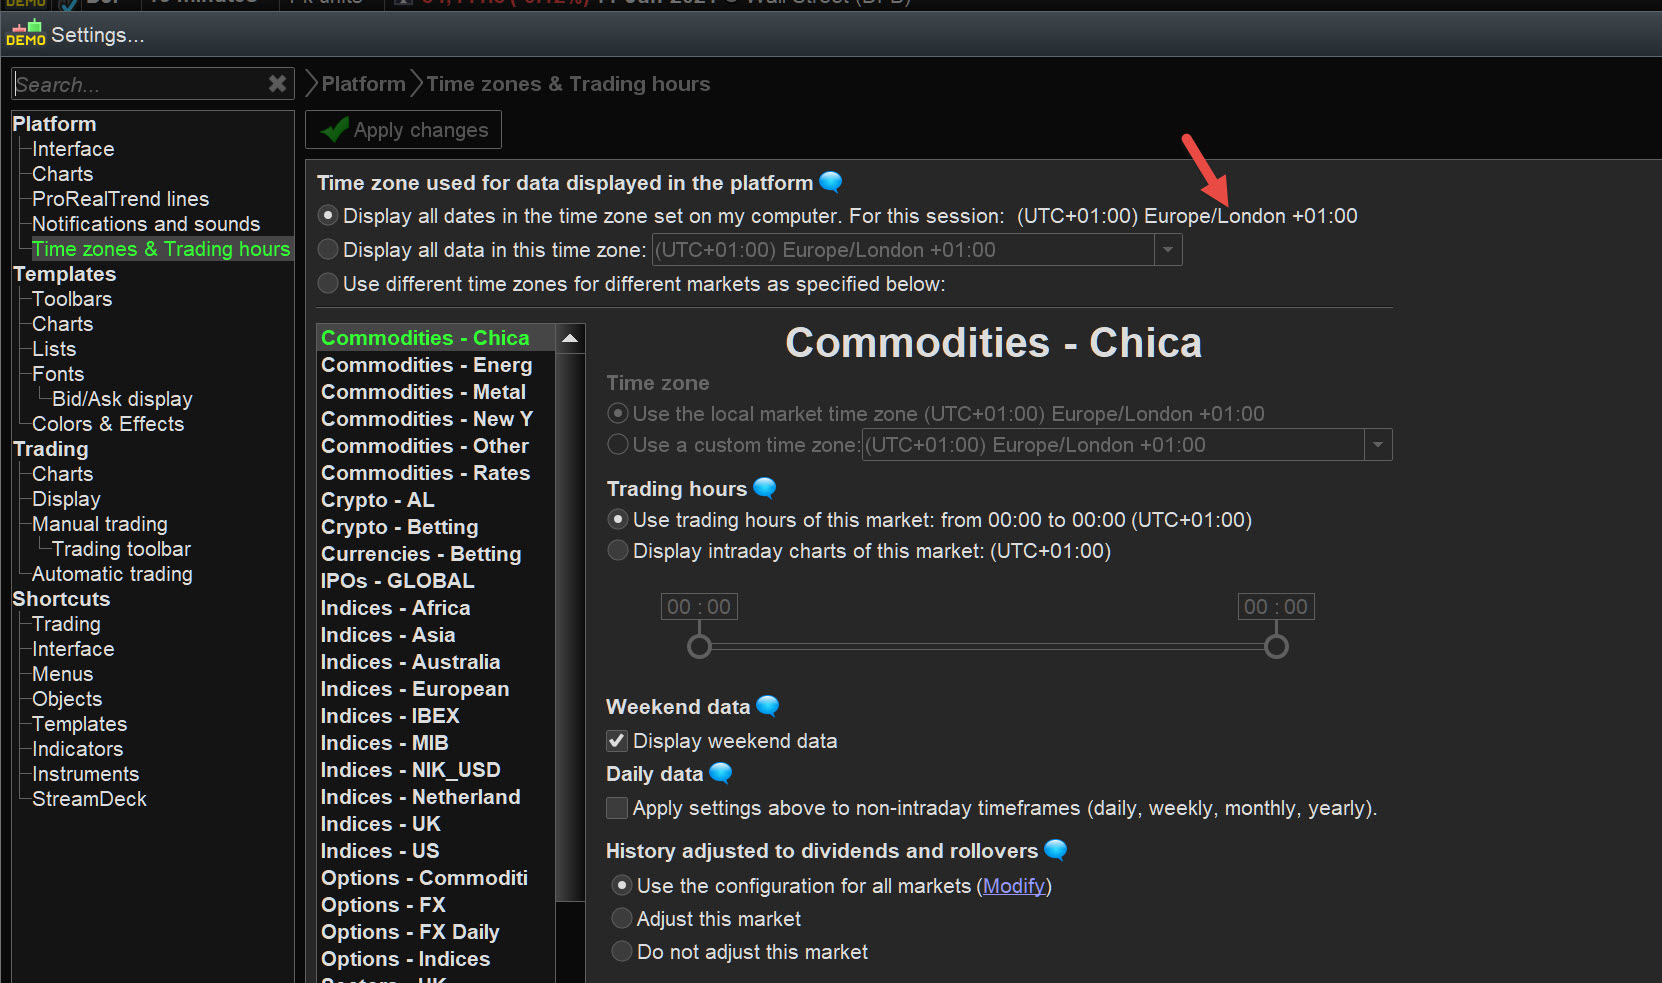The height and width of the screenshot is (983, 1662).
Task: Open Indicators under Shortcuts
Action: pos(77,749)
